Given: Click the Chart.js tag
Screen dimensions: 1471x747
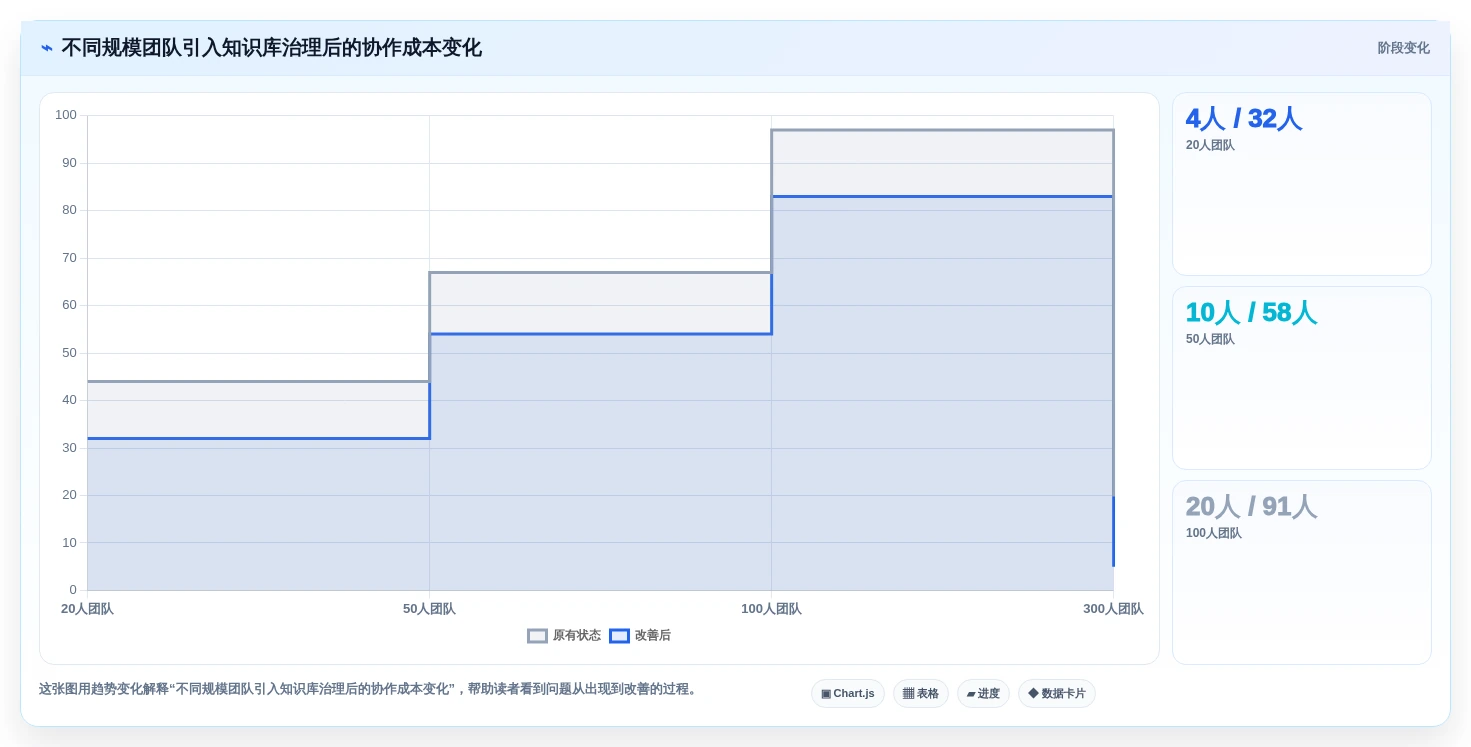Looking at the screenshot, I should [847, 693].
